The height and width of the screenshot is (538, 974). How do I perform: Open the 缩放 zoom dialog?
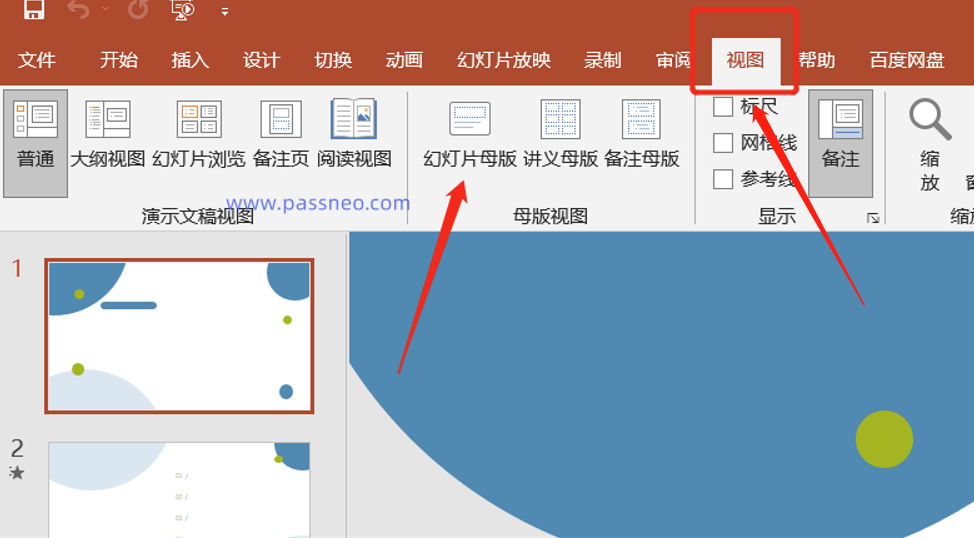(x=930, y=145)
